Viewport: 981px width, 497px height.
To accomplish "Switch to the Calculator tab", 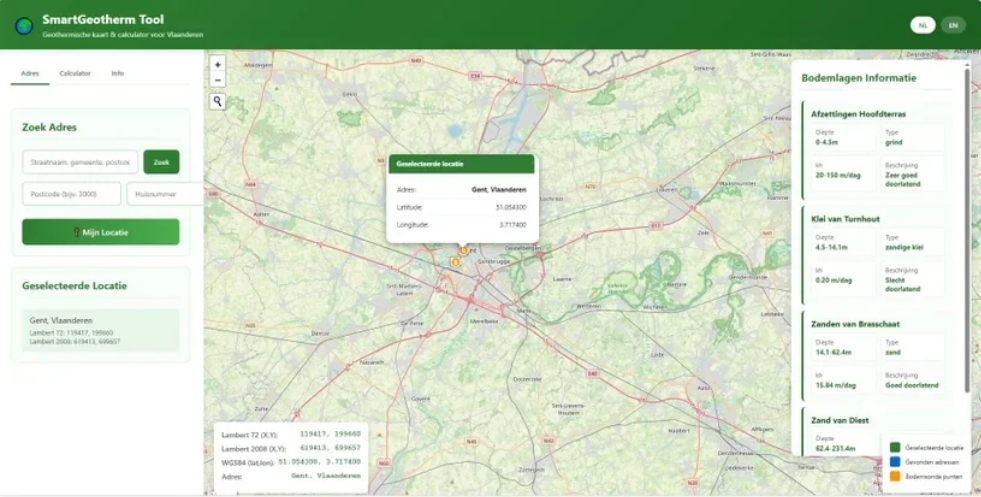I will click(75, 73).
